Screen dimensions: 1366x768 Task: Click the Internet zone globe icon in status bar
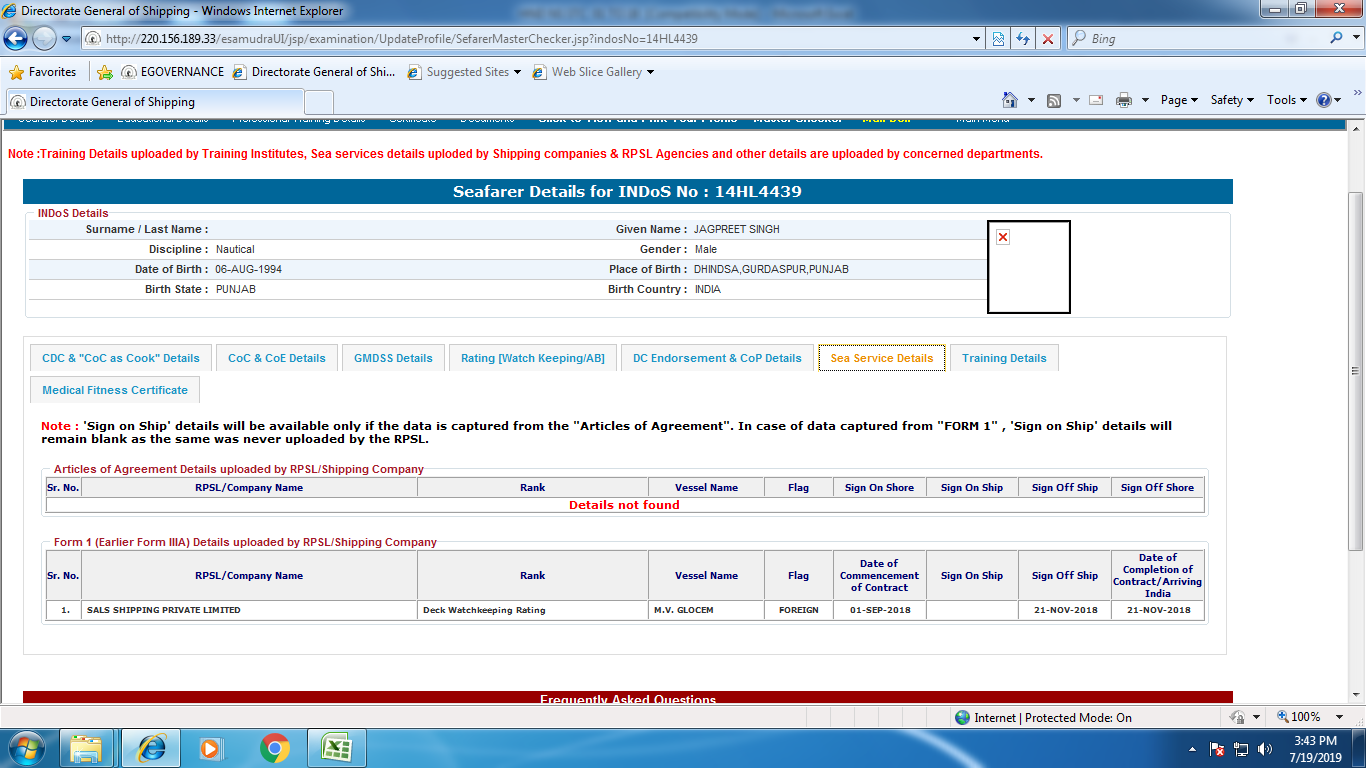click(x=962, y=717)
